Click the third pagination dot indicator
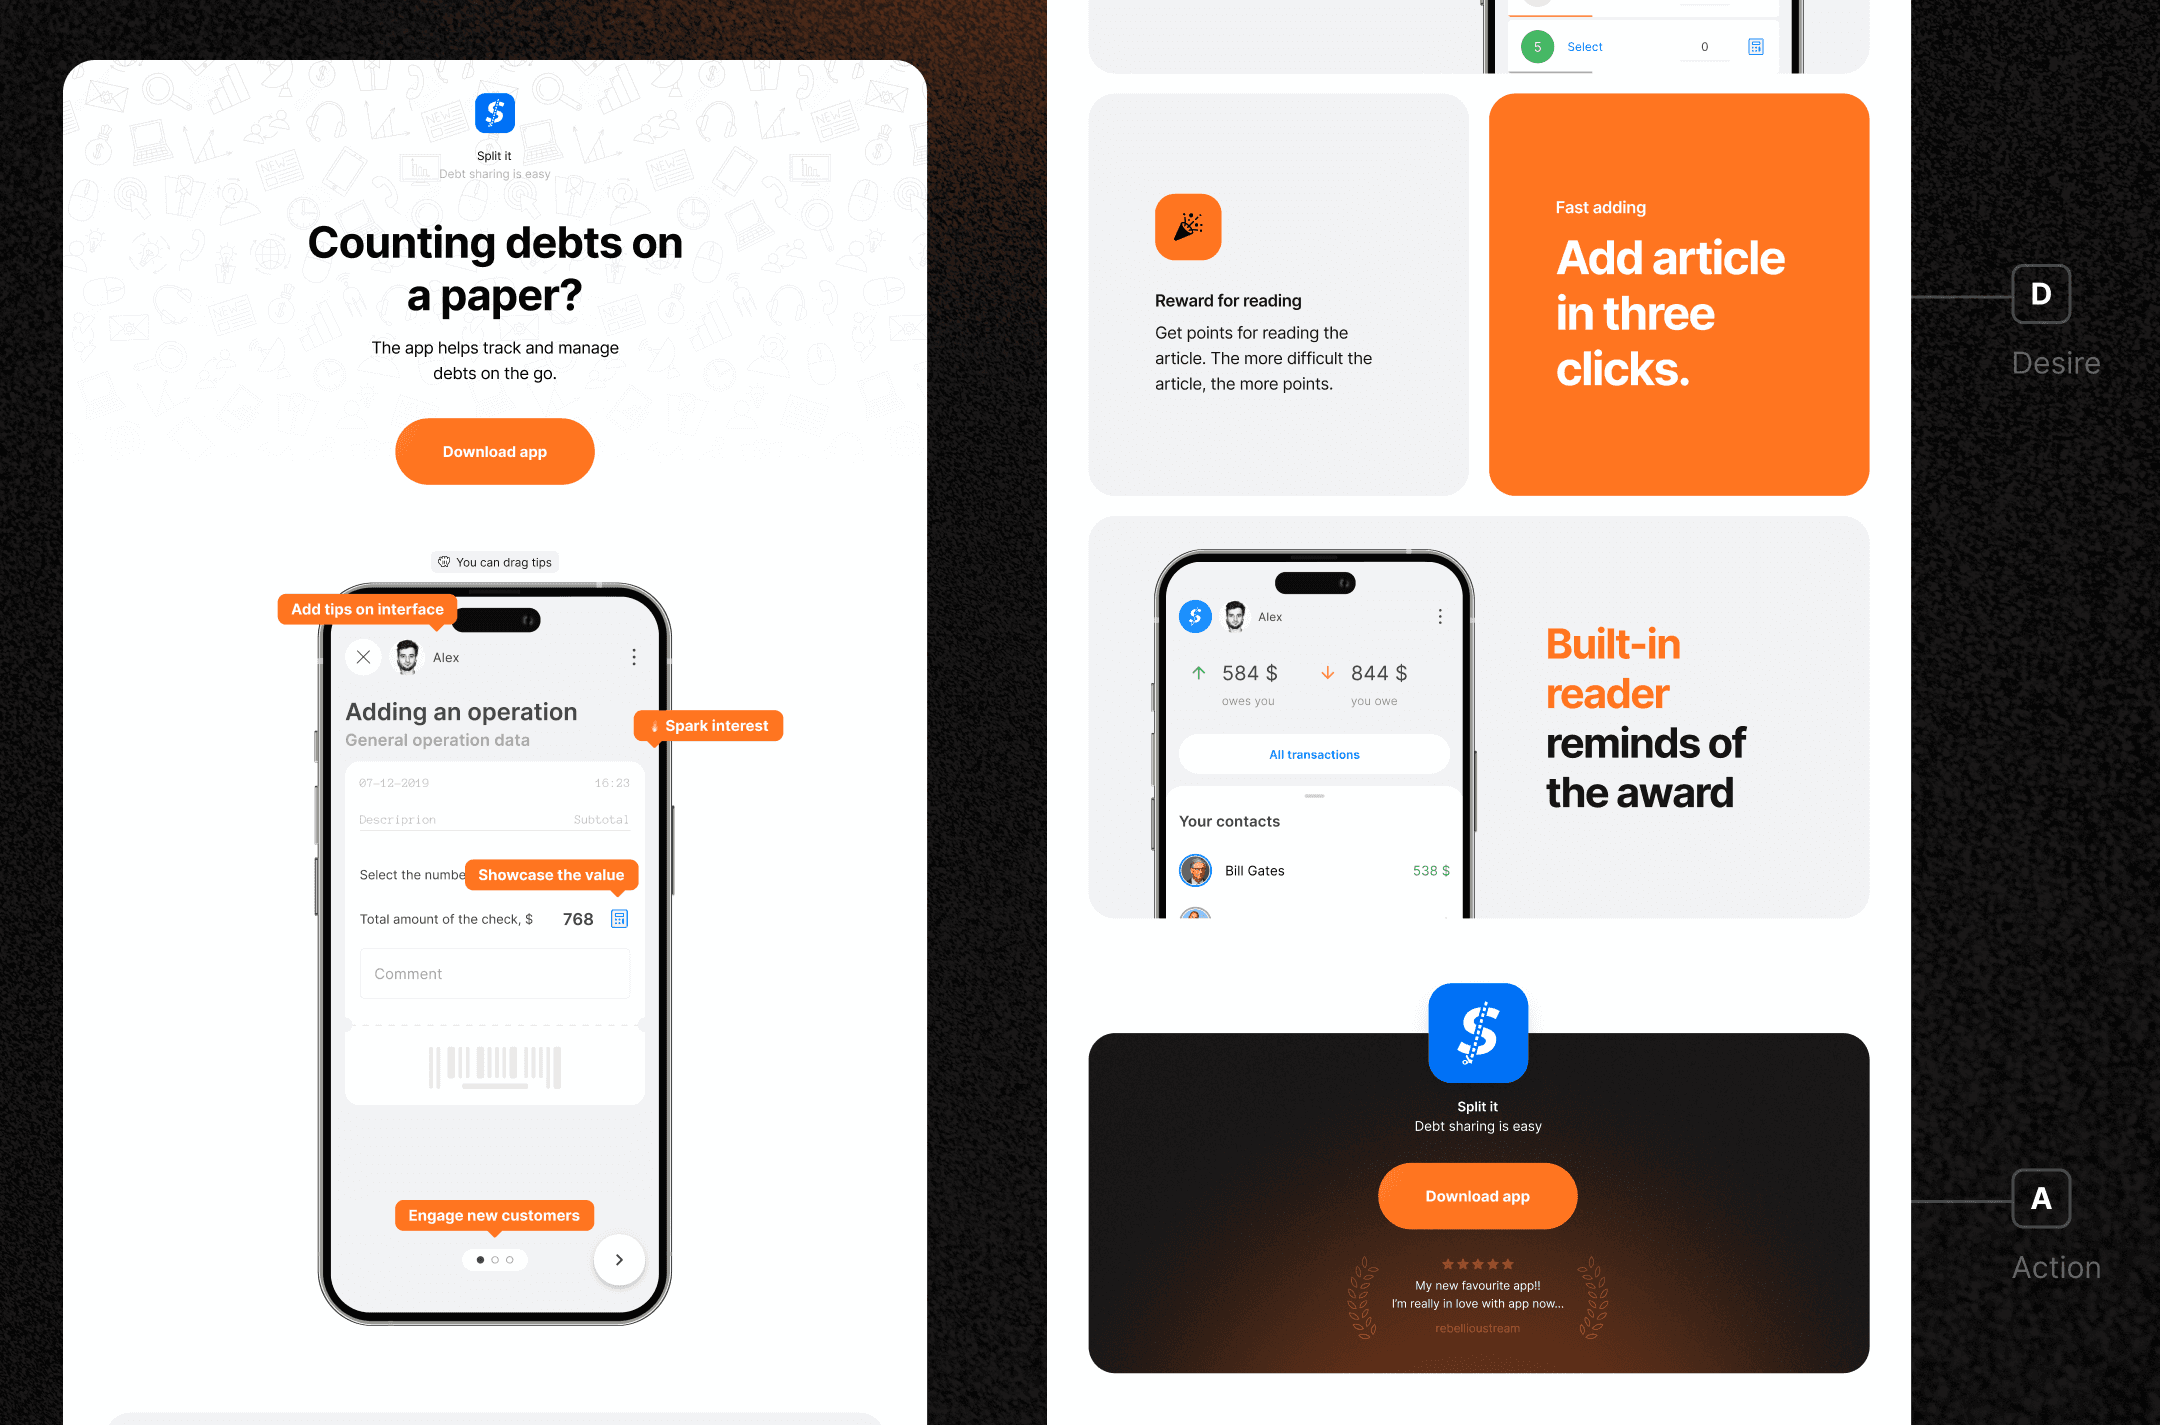 (509, 1256)
